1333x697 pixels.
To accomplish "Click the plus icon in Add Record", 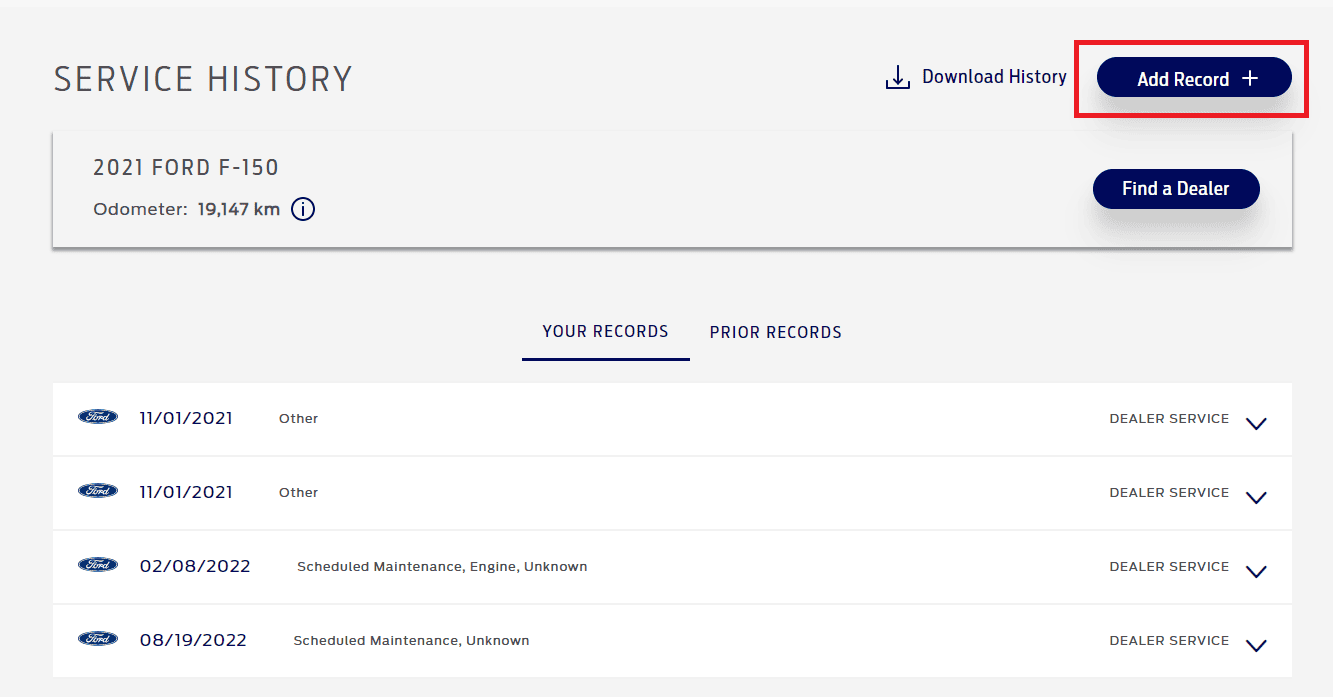I will click(x=1250, y=78).
